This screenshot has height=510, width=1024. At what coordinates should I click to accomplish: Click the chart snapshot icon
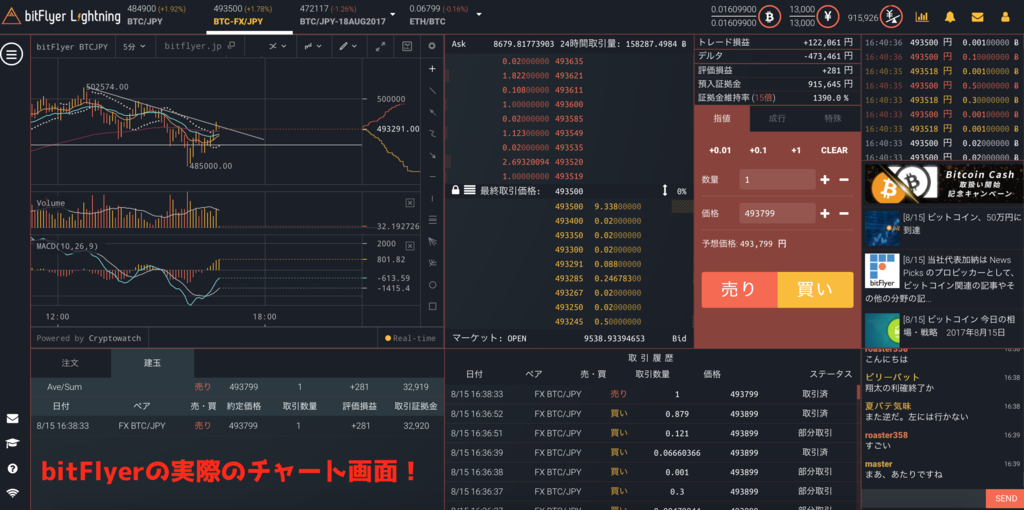407,46
